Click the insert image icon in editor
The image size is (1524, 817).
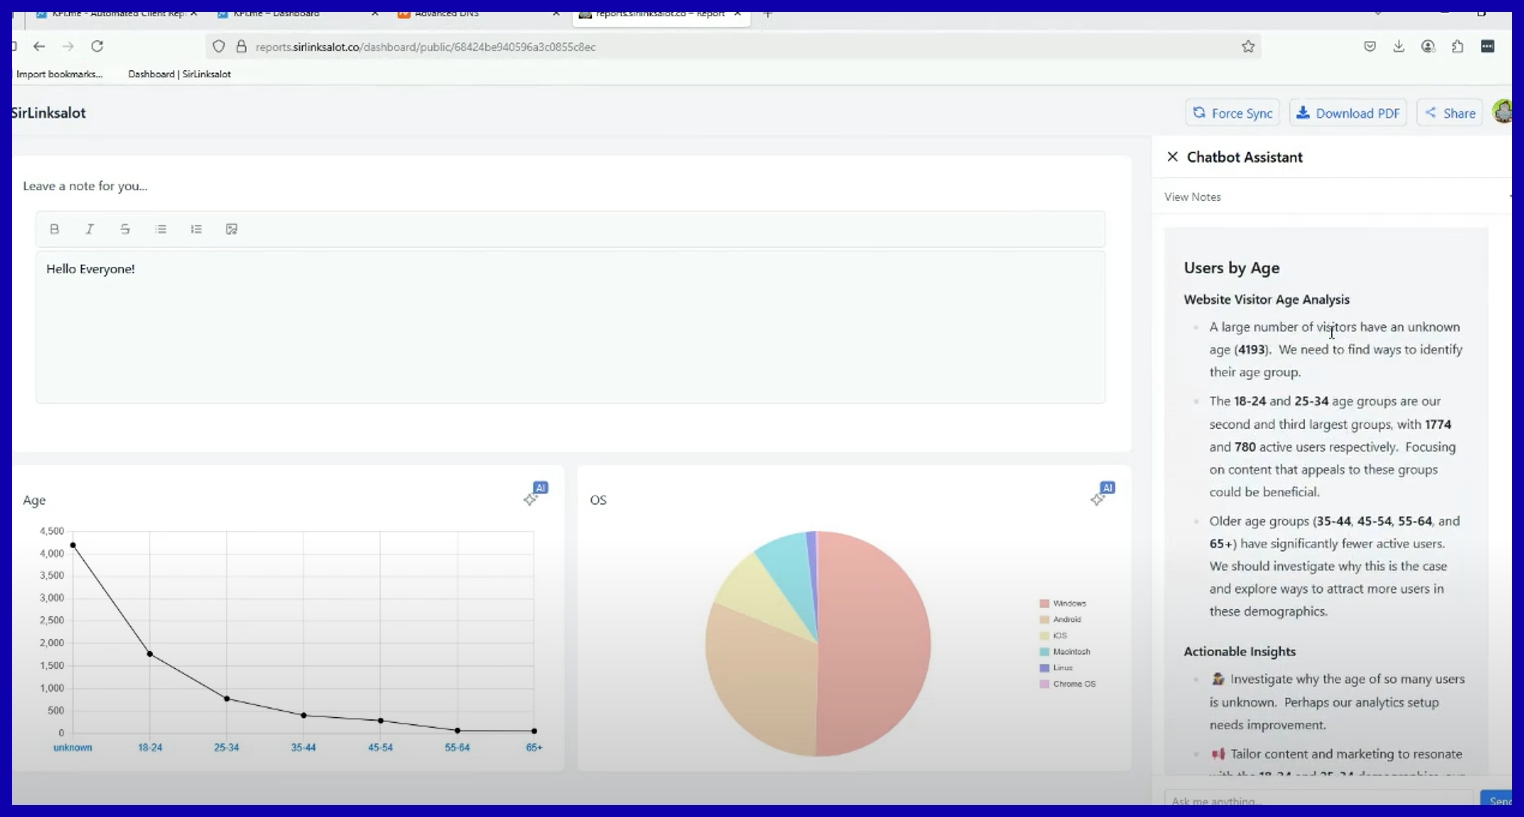click(232, 229)
